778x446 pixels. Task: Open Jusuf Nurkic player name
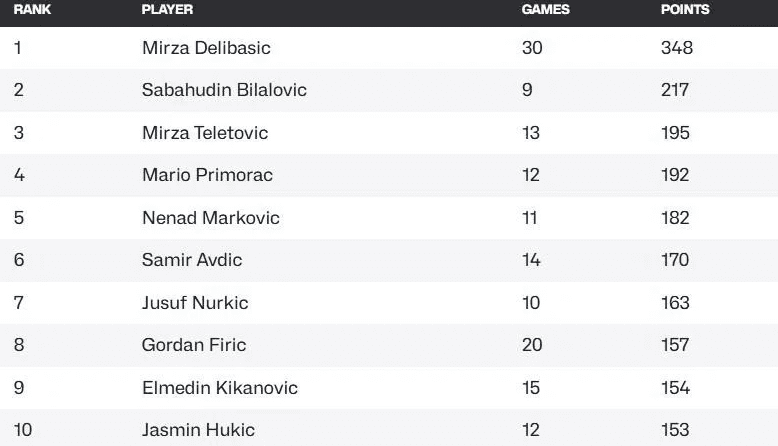pos(195,303)
